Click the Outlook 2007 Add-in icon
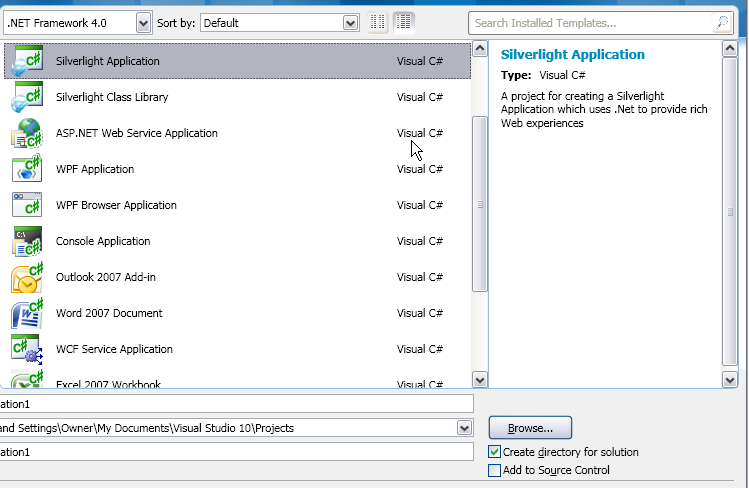The width and height of the screenshot is (749, 488). tap(27, 277)
